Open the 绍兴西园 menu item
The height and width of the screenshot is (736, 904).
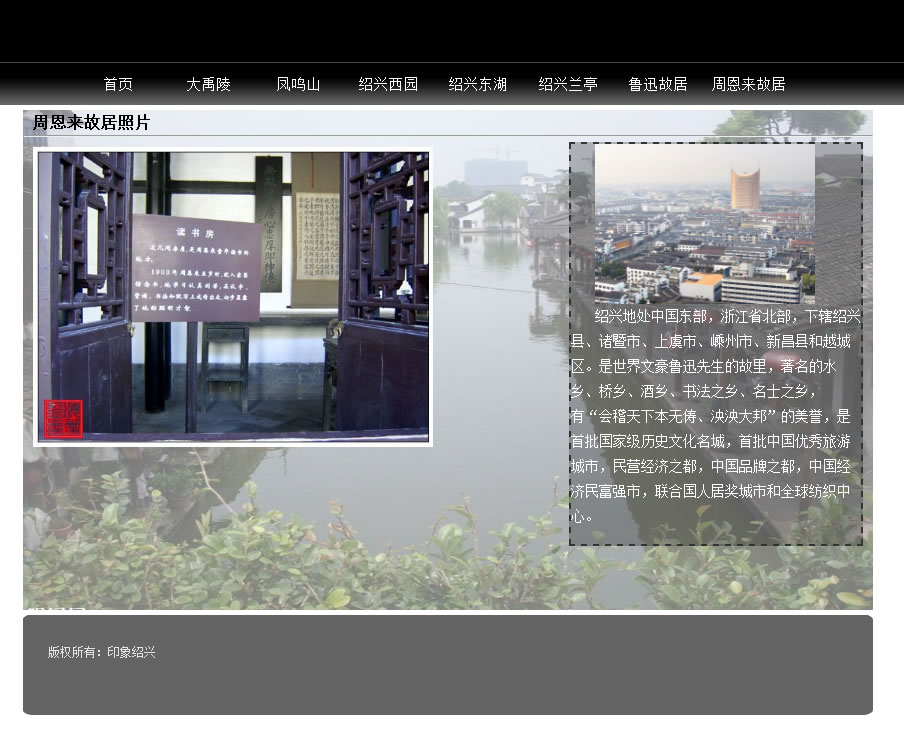[388, 84]
